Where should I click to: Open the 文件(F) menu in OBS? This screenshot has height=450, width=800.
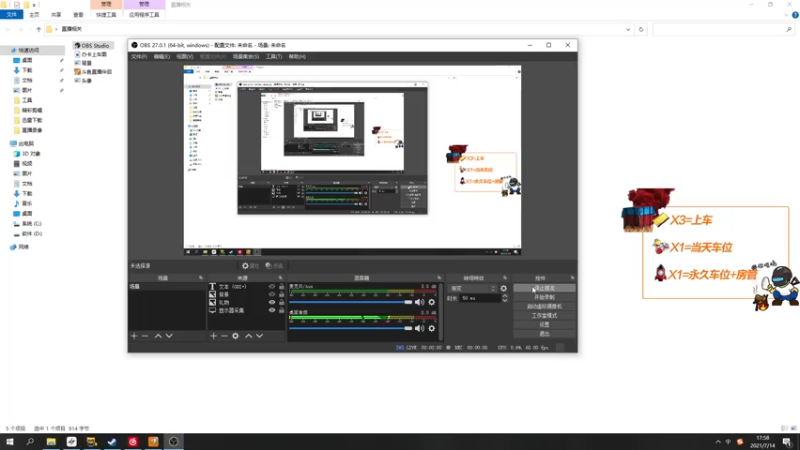coord(139,57)
